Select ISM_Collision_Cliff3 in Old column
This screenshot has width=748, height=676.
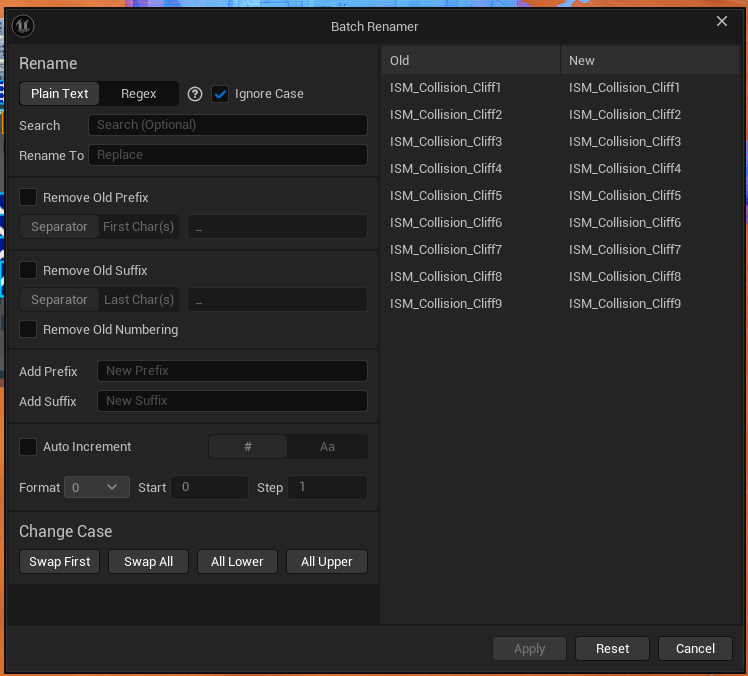pos(446,142)
